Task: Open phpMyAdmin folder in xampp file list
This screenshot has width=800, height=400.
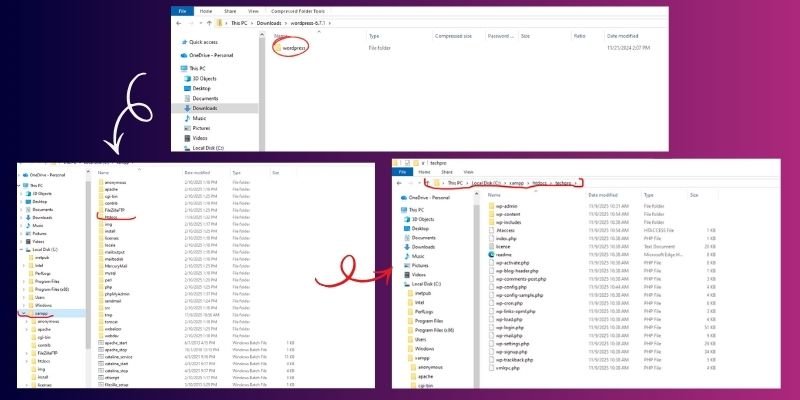Action: click(112, 294)
